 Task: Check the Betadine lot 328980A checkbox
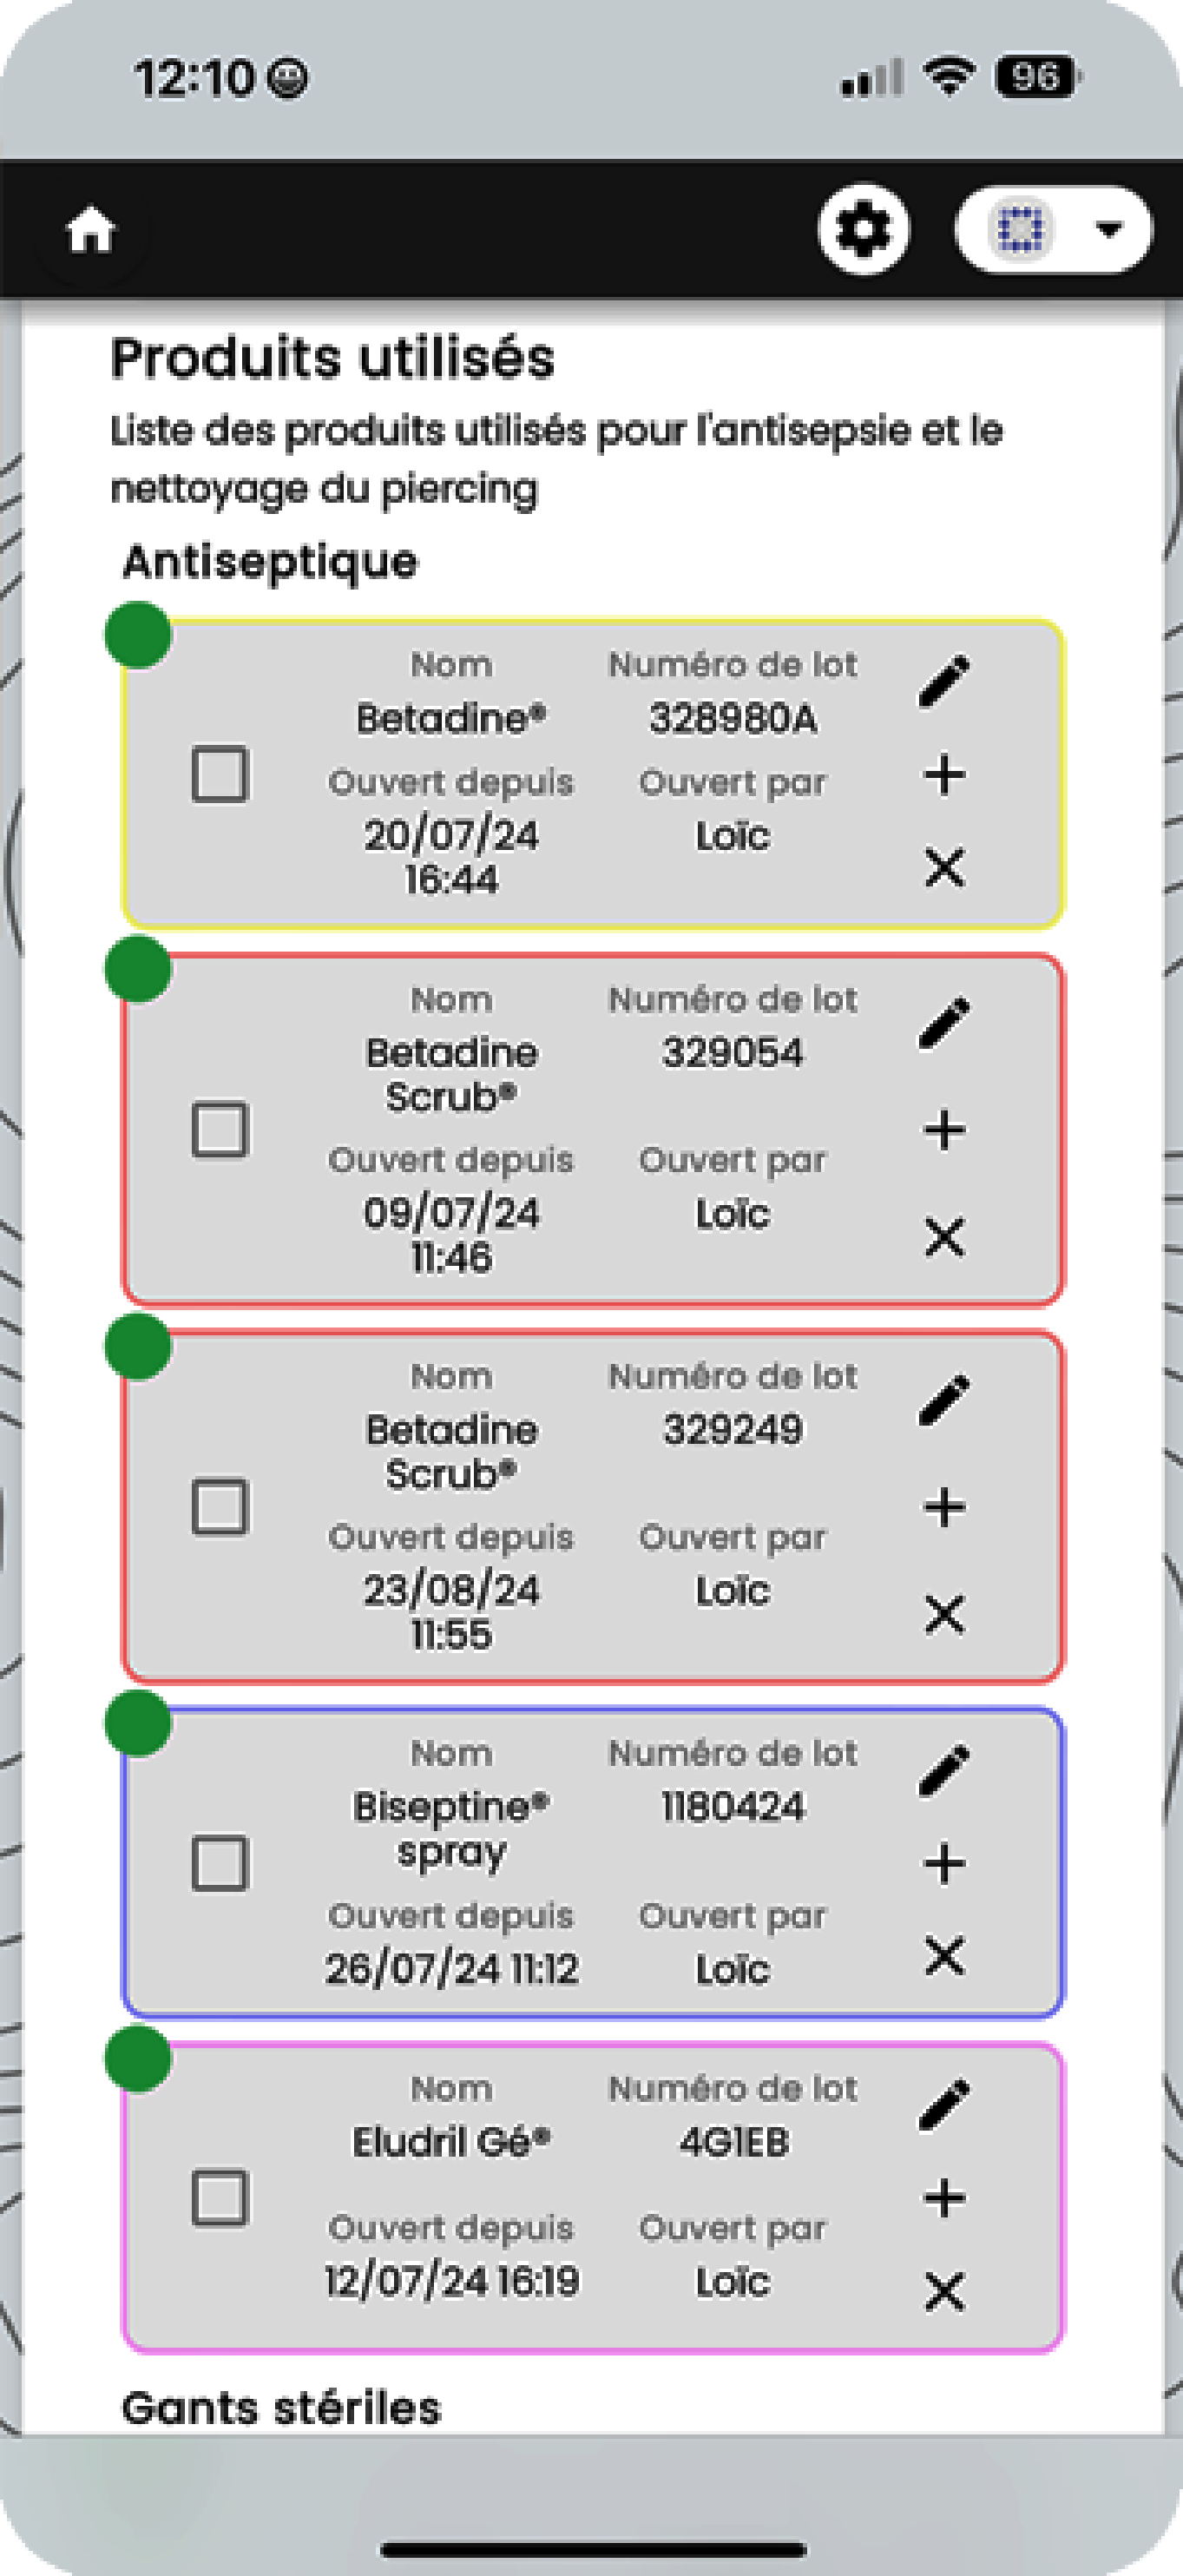[220, 773]
